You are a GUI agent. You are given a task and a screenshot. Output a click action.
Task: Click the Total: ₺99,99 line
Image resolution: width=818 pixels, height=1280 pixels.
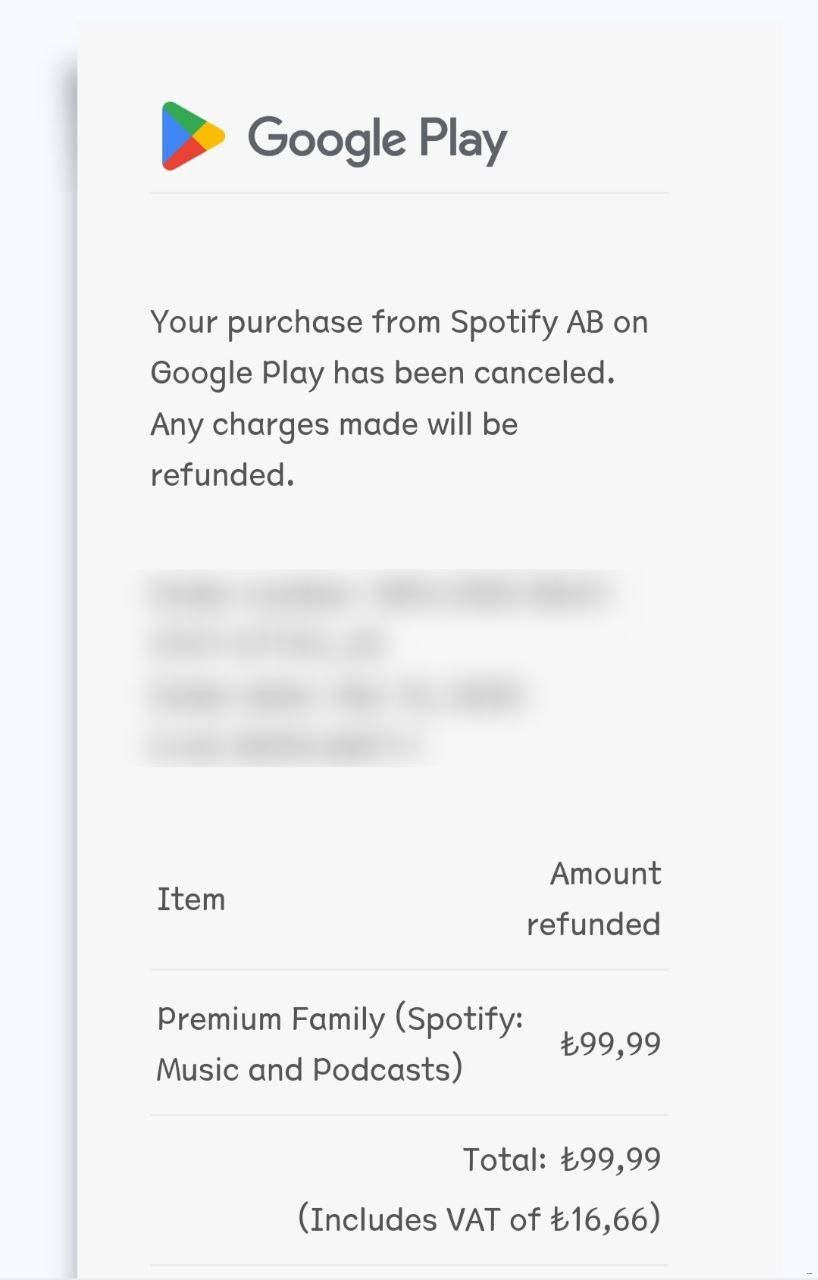tap(561, 1160)
